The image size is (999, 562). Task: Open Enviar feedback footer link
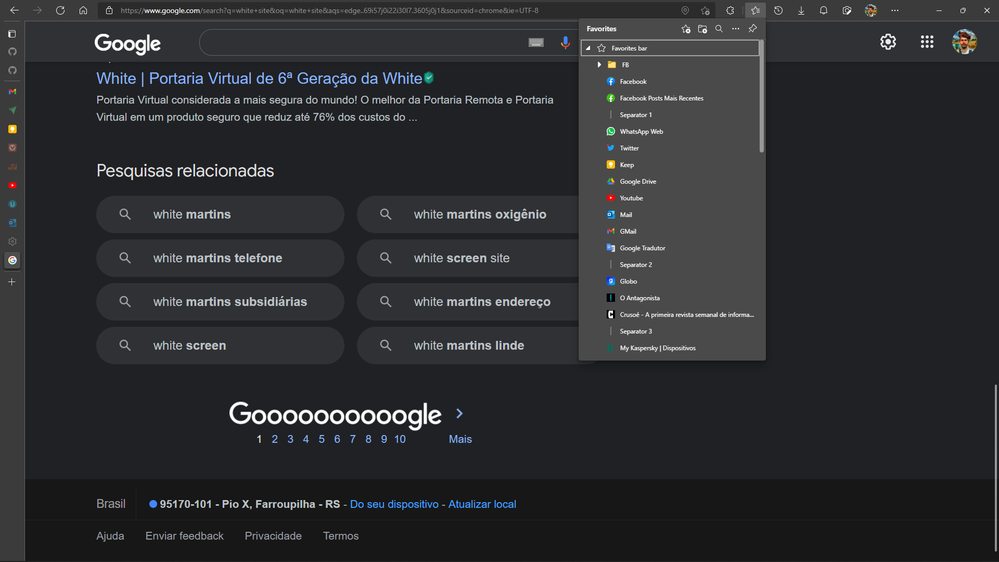tap(184, 536)
